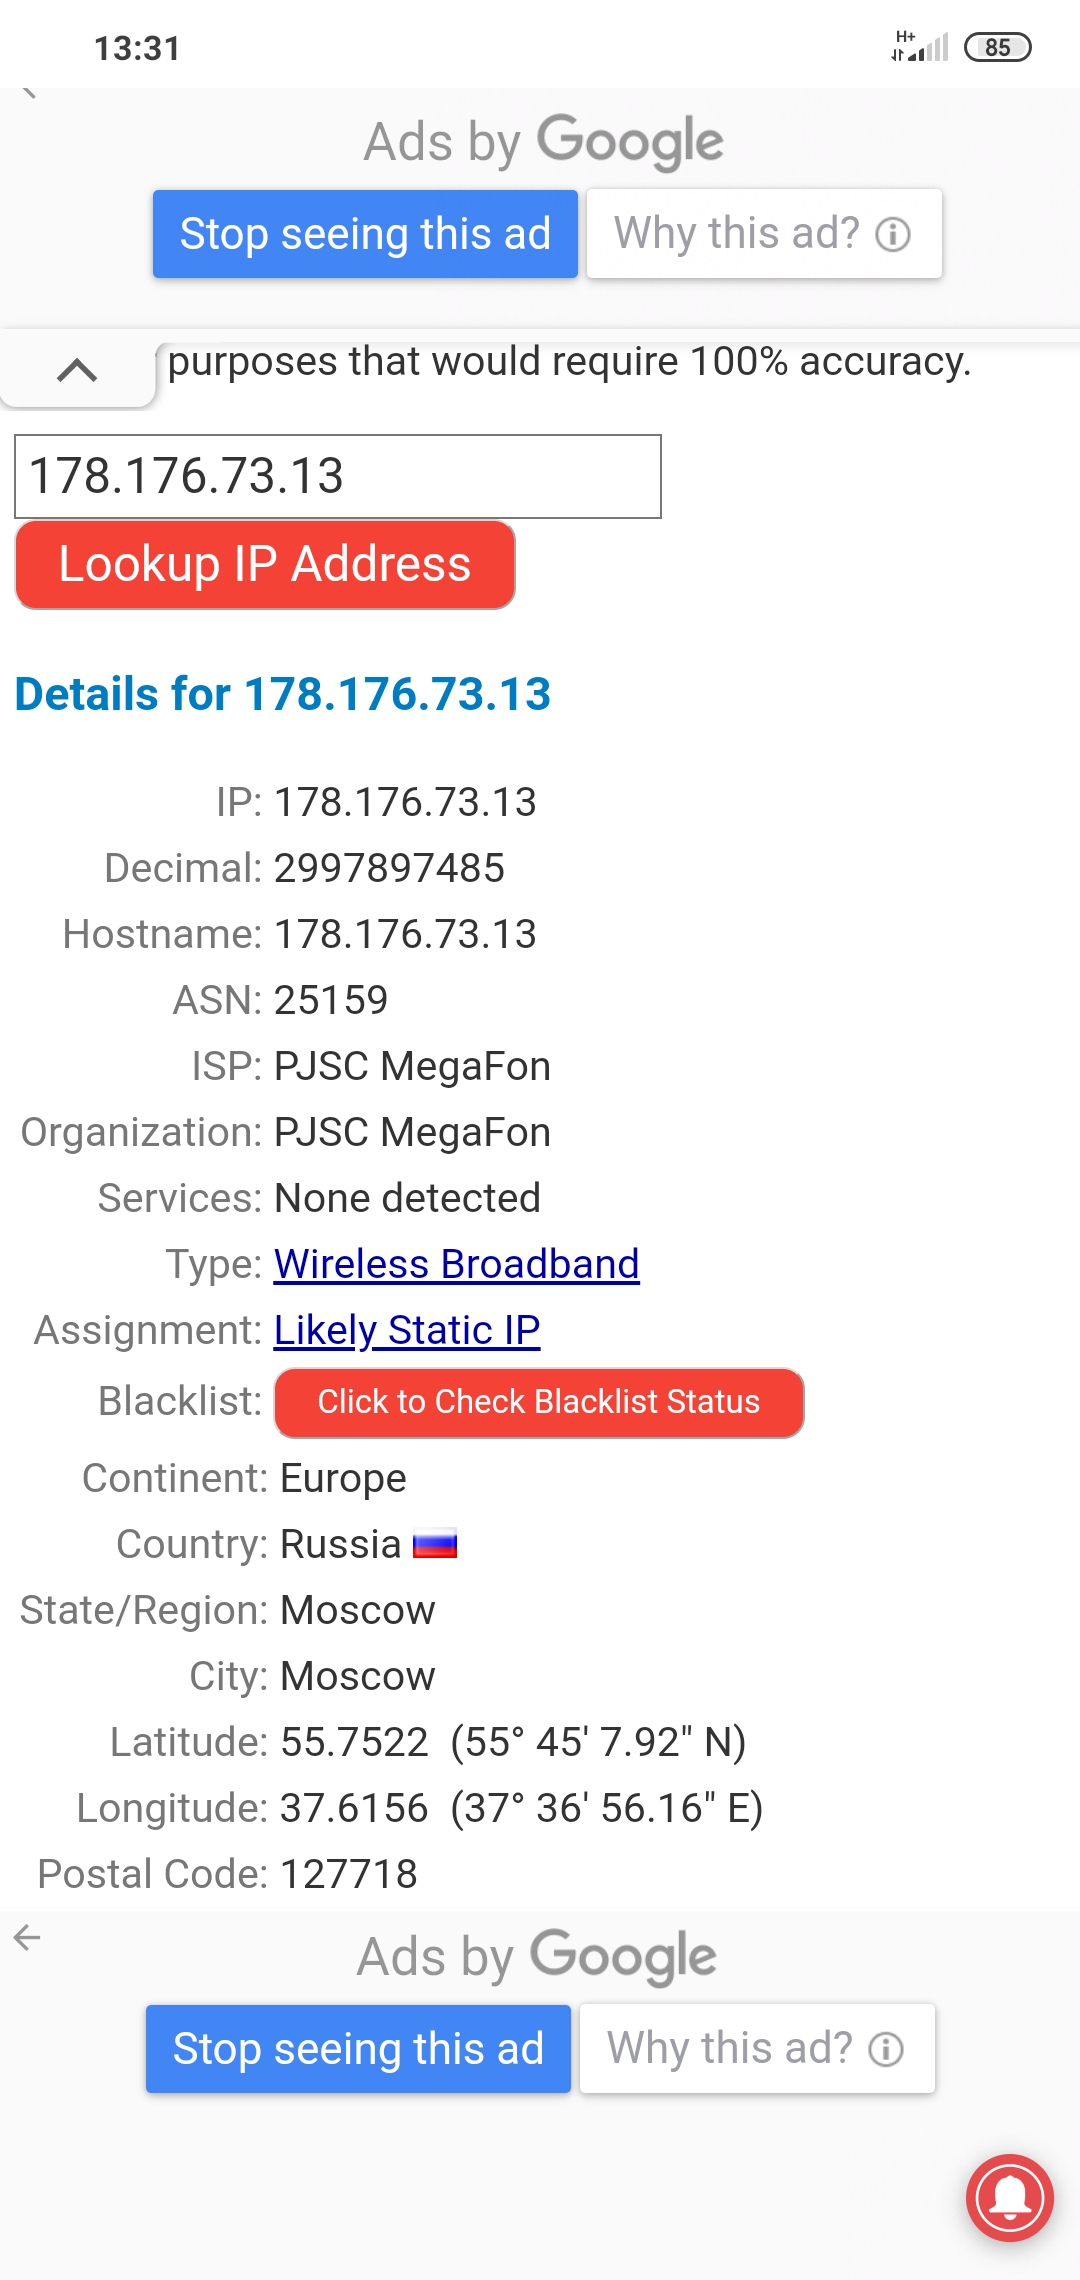Open the 'Wireless Broadband' type link
The image size is (1080, 2280).
[456, 1264]
